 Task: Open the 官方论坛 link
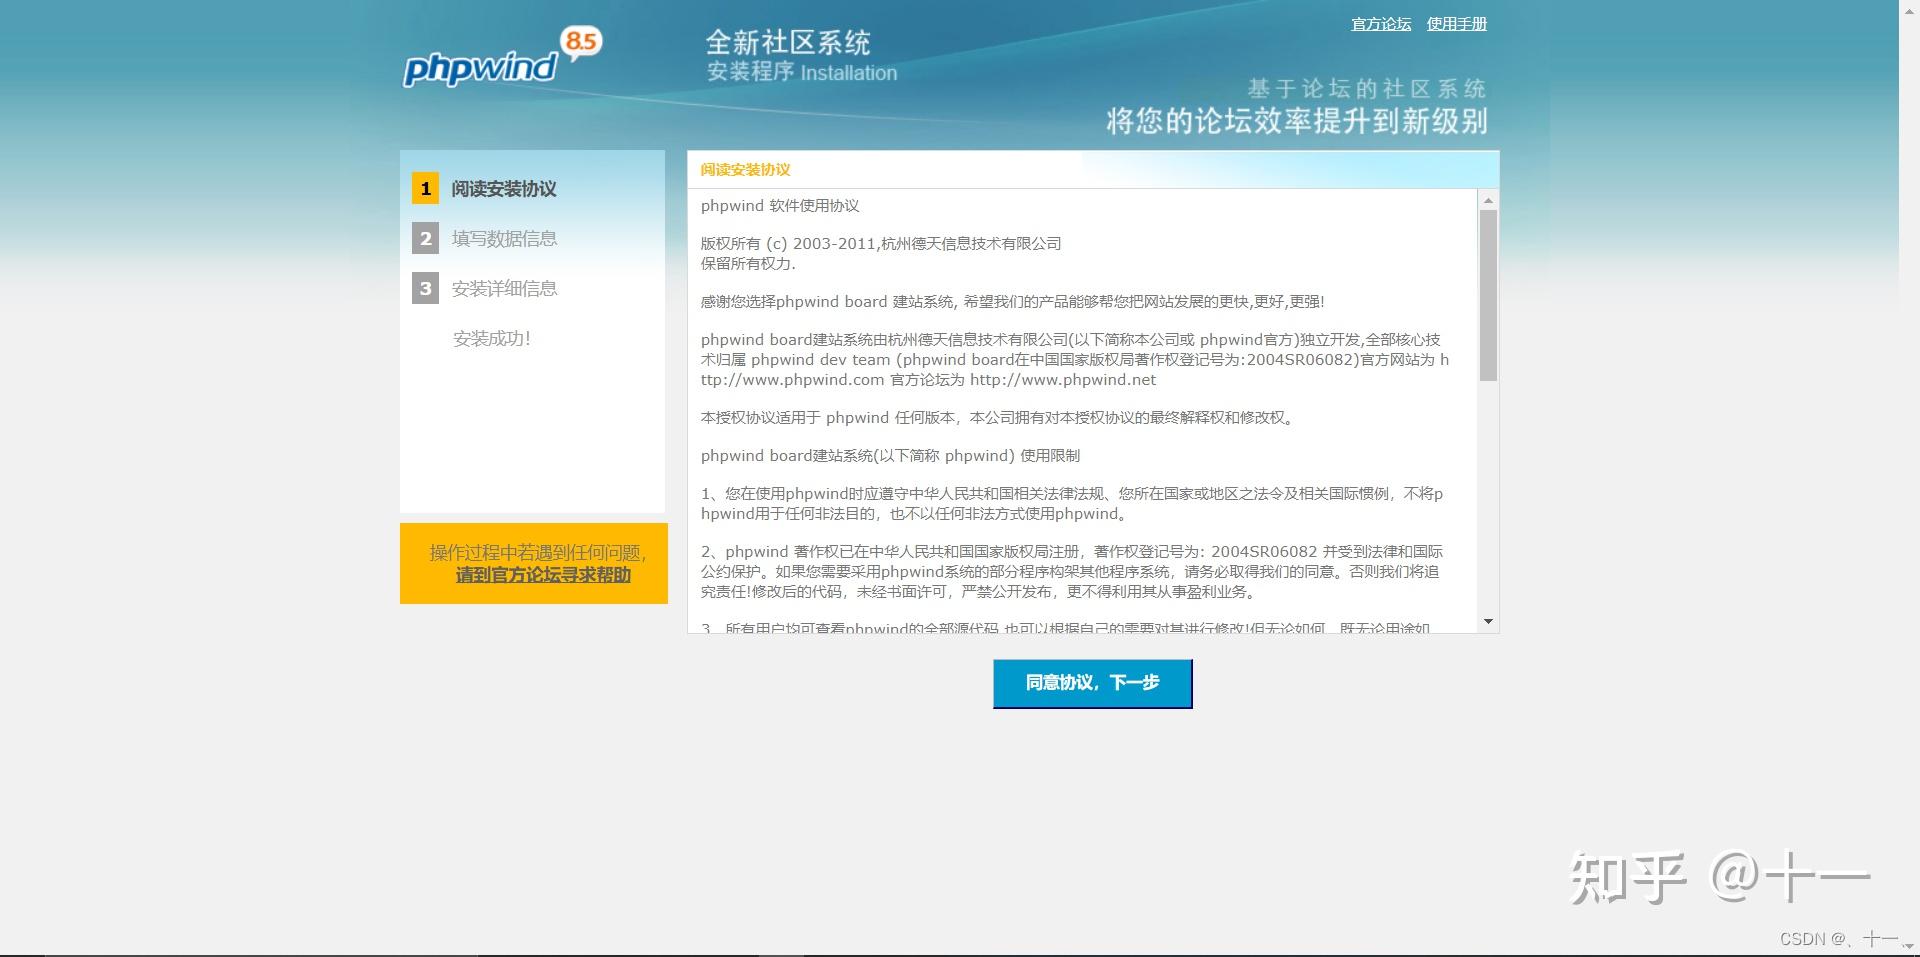click(1381, 24)
